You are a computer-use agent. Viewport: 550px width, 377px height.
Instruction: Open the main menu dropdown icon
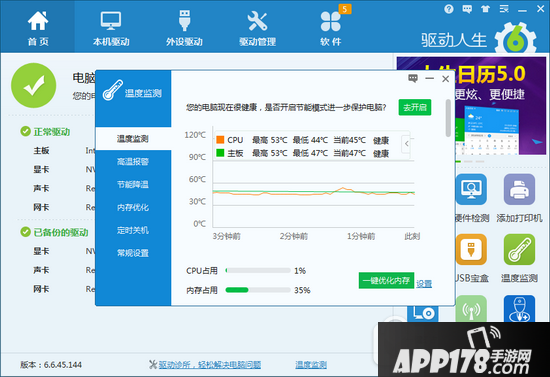(x=504, y=9)
